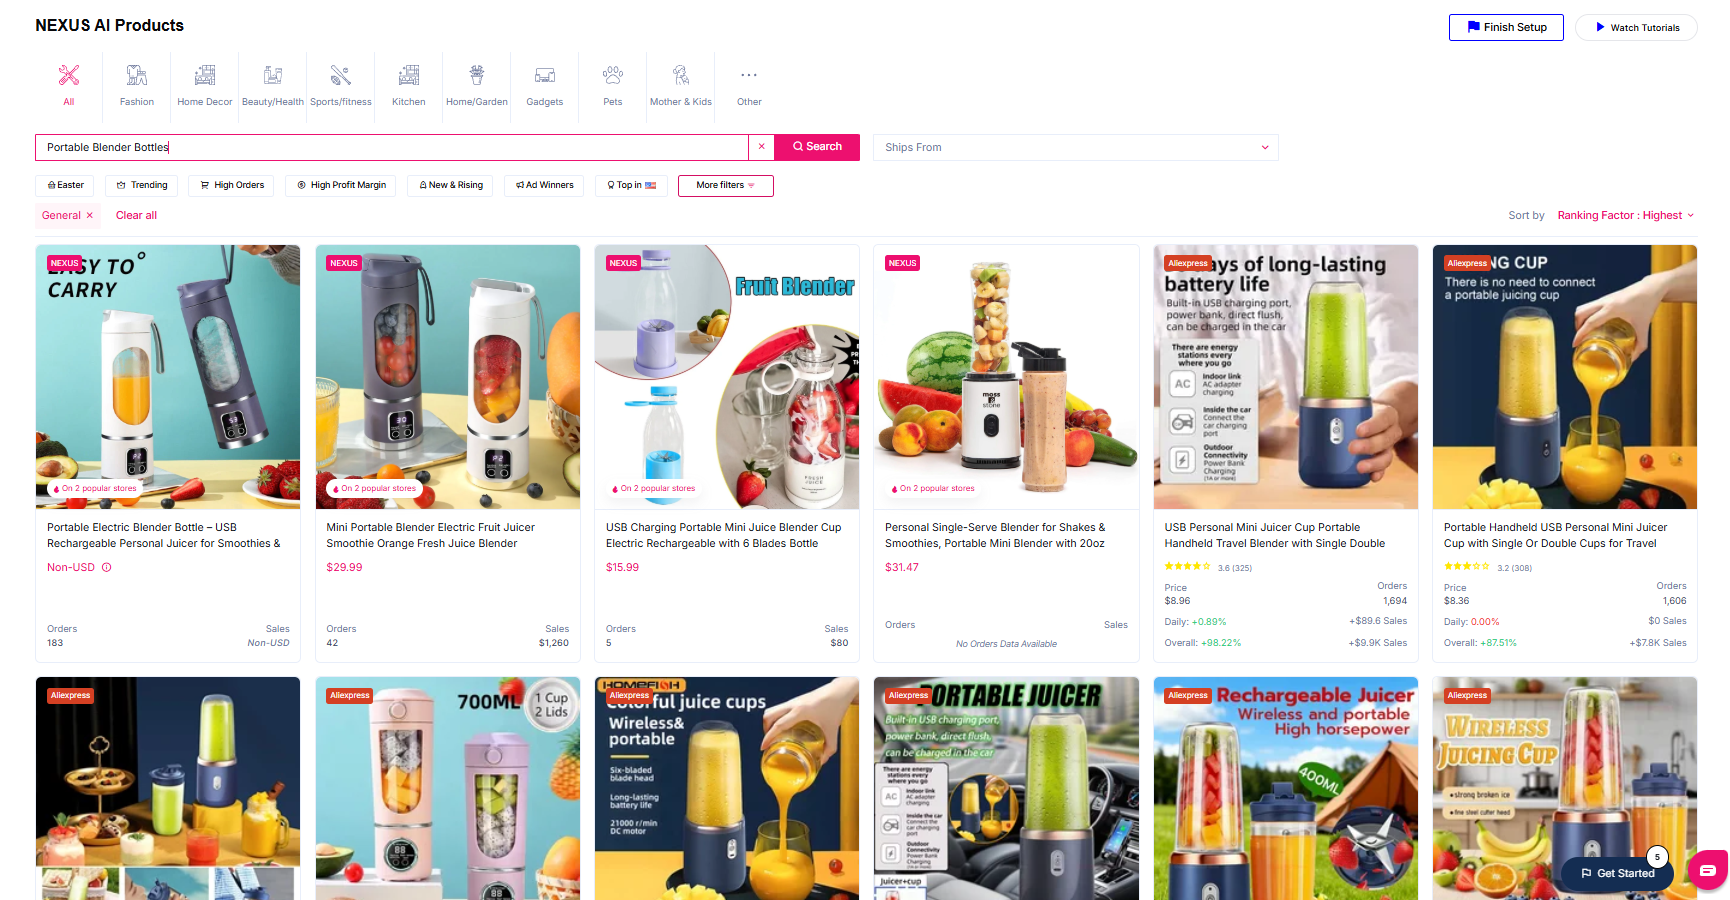Viewport: 1730px width, 900px height.
Task: Open the More filters dropdown
Action: point(726,185)
